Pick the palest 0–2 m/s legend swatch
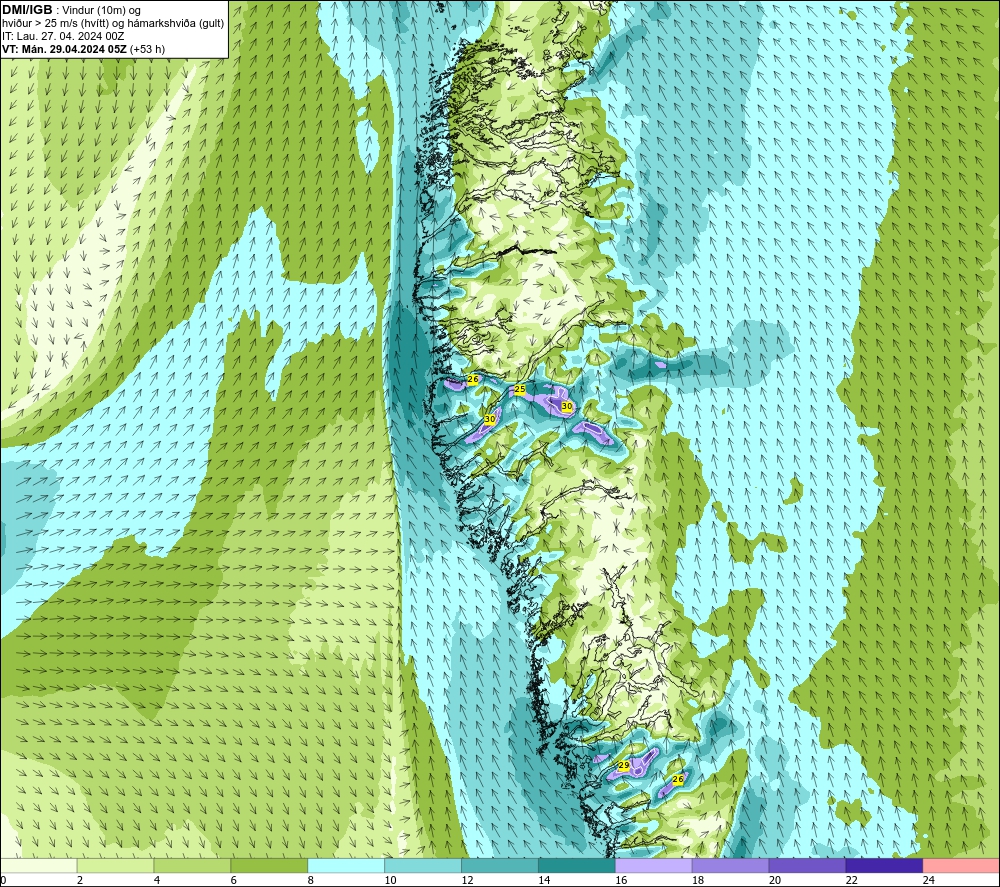Image resolution: width=1000 pixels, height=887 pixels. 39,866
